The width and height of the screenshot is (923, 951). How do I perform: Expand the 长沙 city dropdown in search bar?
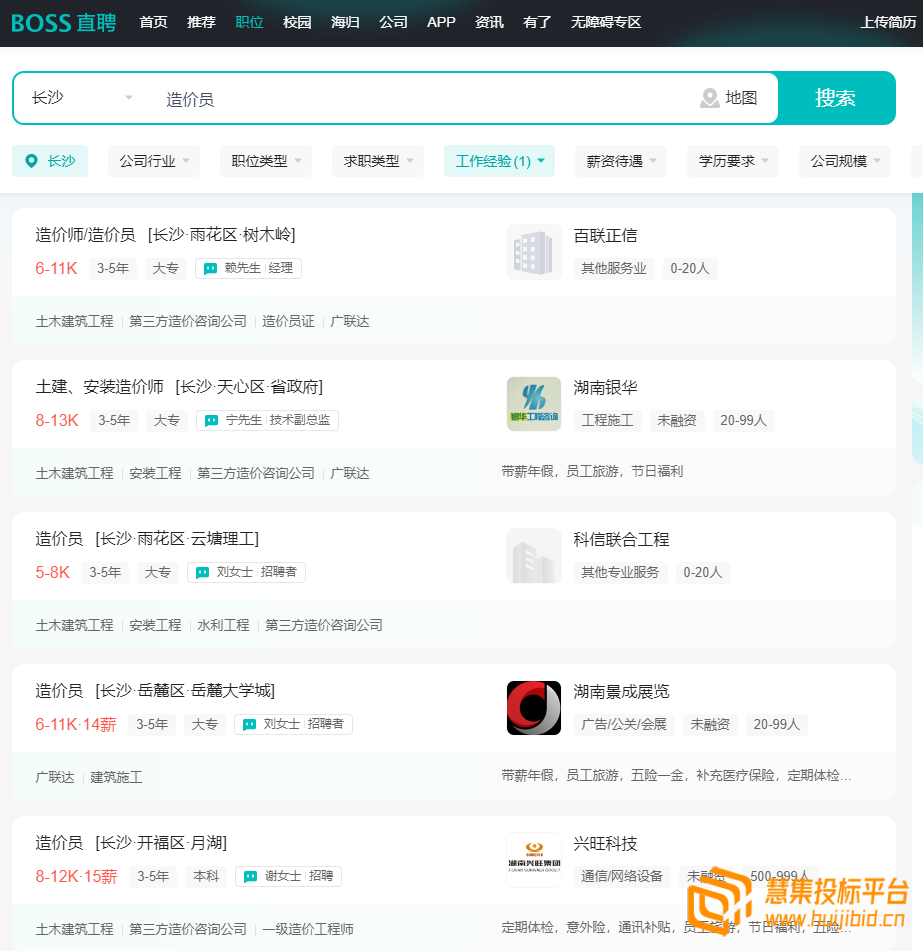click(82, 98)
